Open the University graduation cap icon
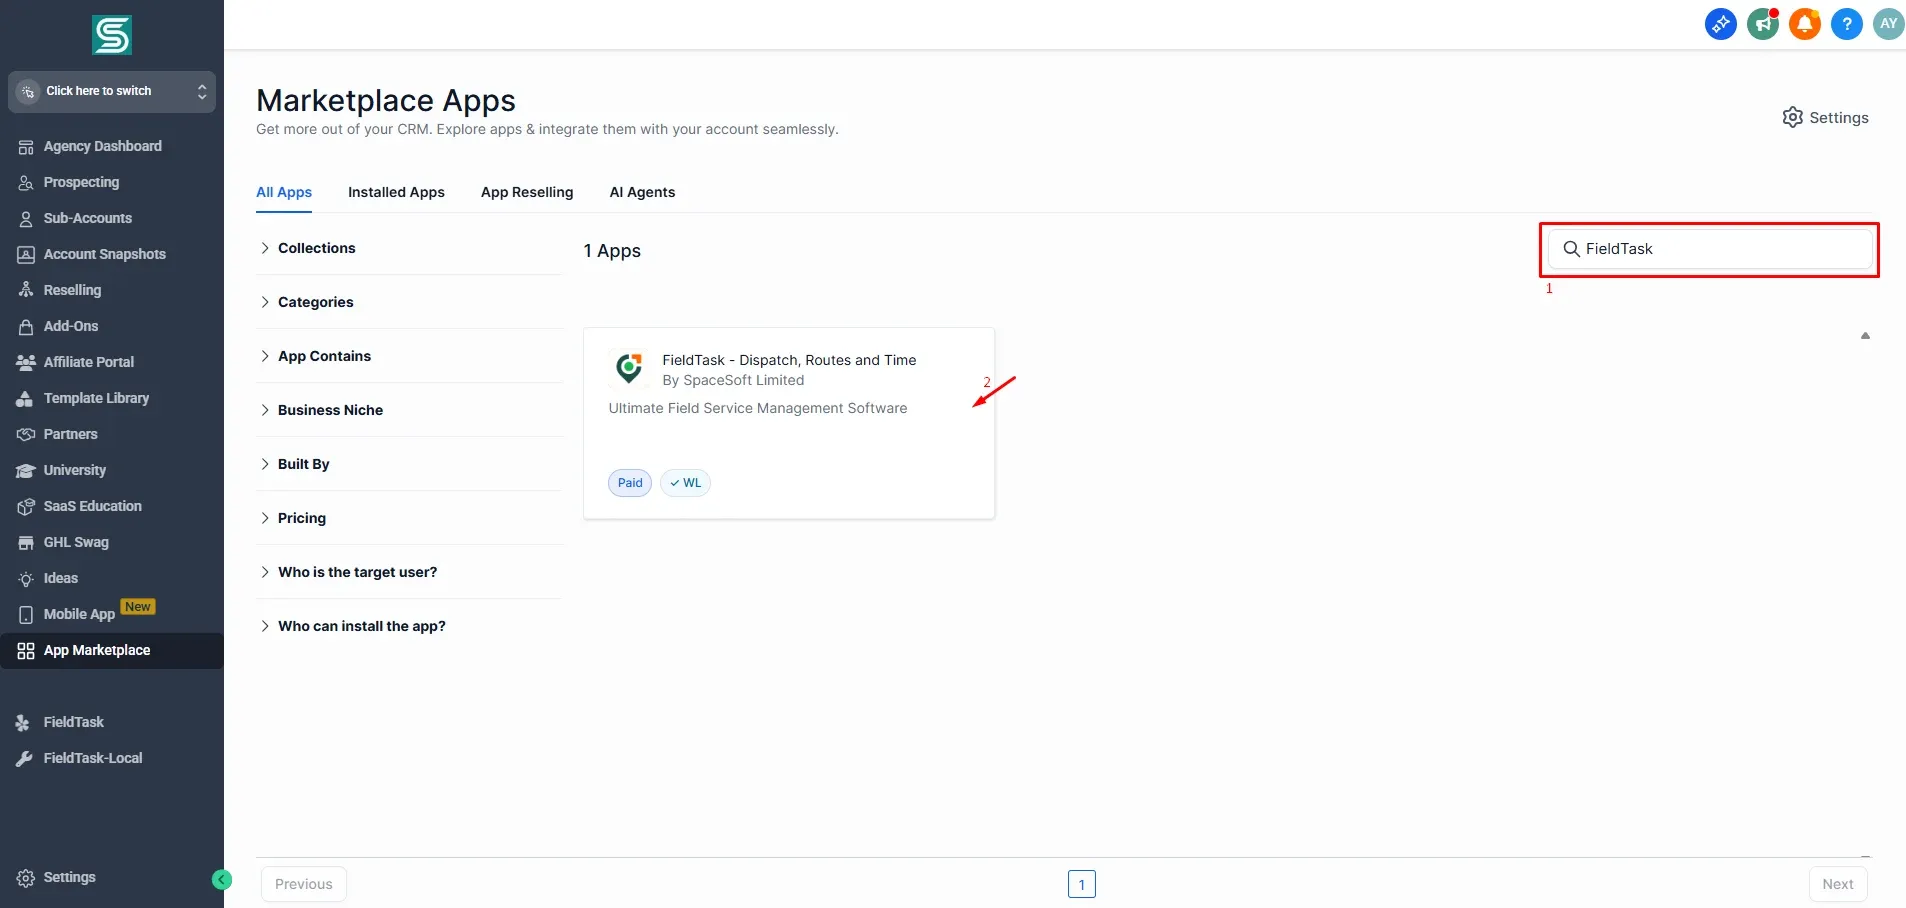Image resolution: width=1906 pixels, height=908 pixels. (26, 471)
